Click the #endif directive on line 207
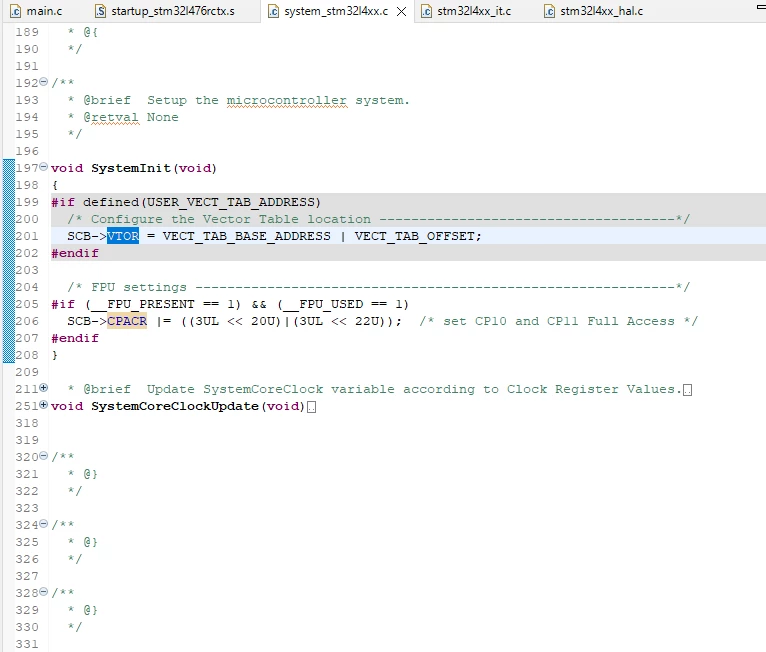 (75, 338)
